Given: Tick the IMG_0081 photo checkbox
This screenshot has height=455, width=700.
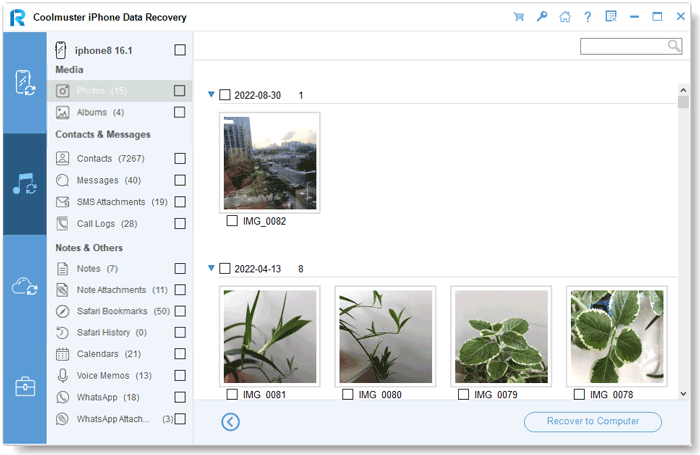Looking at the screenshot, I should 232,394.
